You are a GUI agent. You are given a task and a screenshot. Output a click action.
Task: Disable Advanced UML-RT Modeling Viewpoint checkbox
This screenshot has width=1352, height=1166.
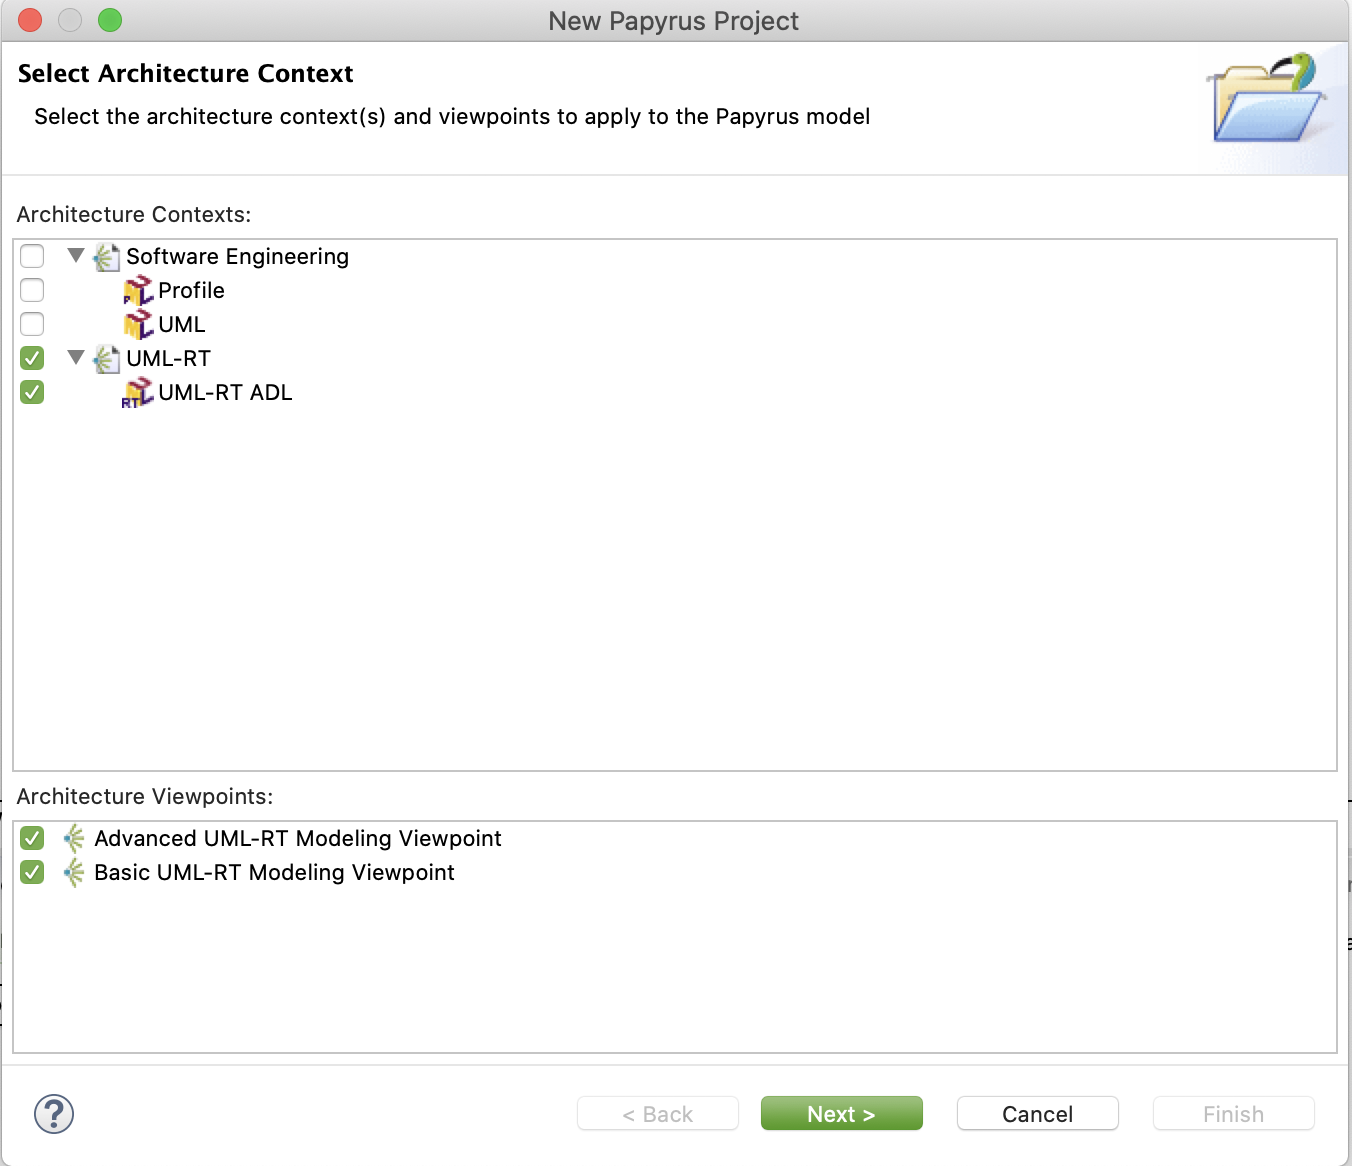pos(32,838)
